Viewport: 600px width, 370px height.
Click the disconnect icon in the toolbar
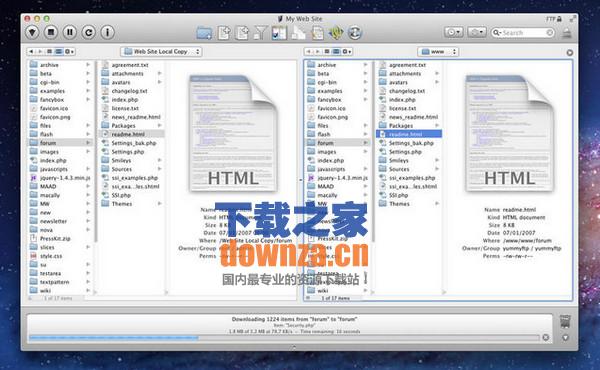click(32, 32)
